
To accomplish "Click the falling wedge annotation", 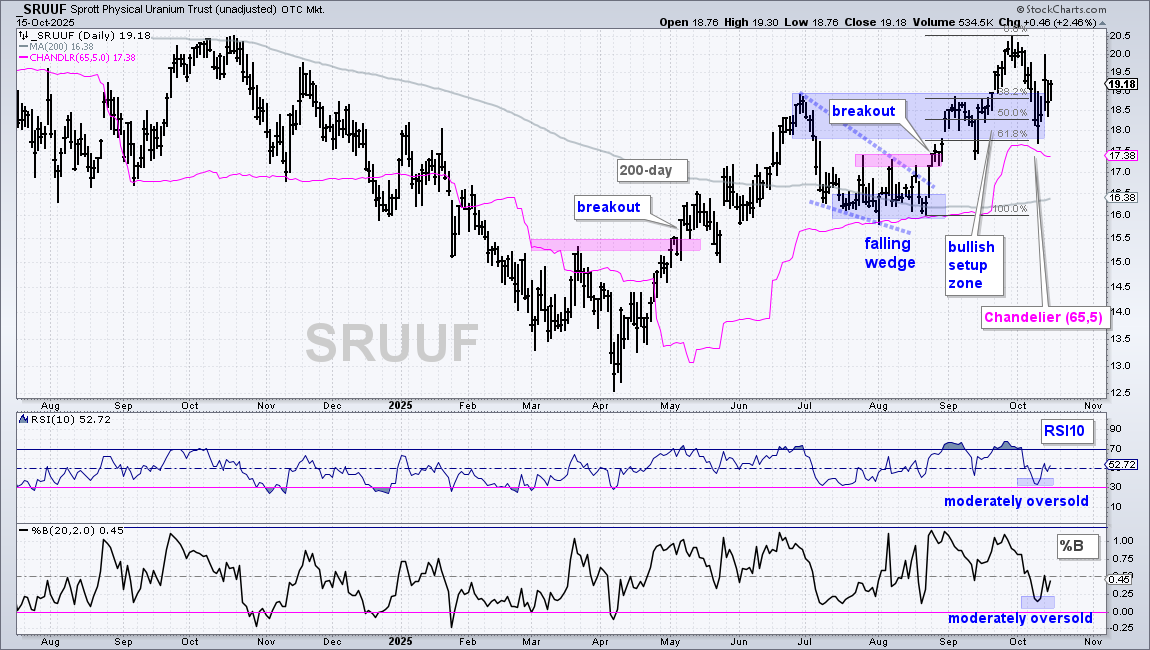I will [889, 253].
